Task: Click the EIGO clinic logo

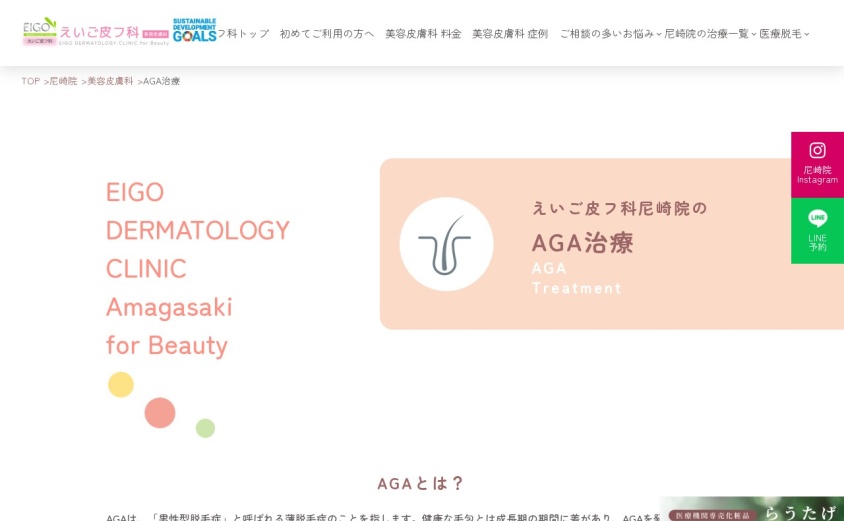Action: (40, 31)
